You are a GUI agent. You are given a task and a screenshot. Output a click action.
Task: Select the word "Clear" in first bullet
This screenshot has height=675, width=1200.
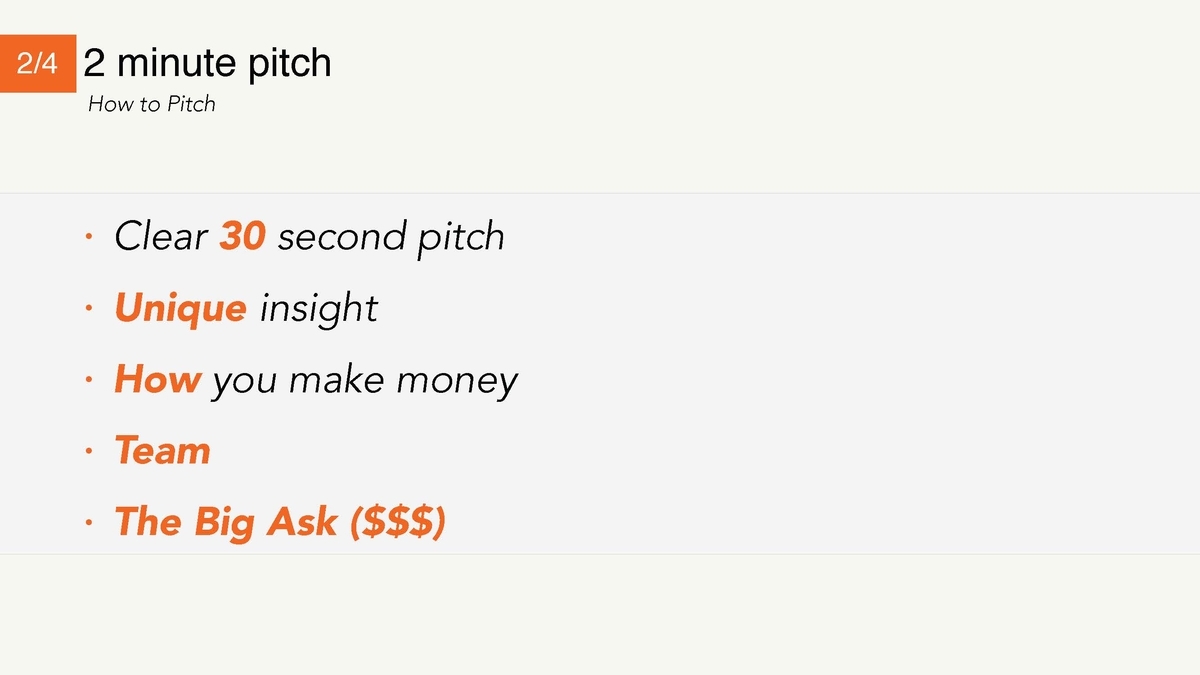[161, 237]
